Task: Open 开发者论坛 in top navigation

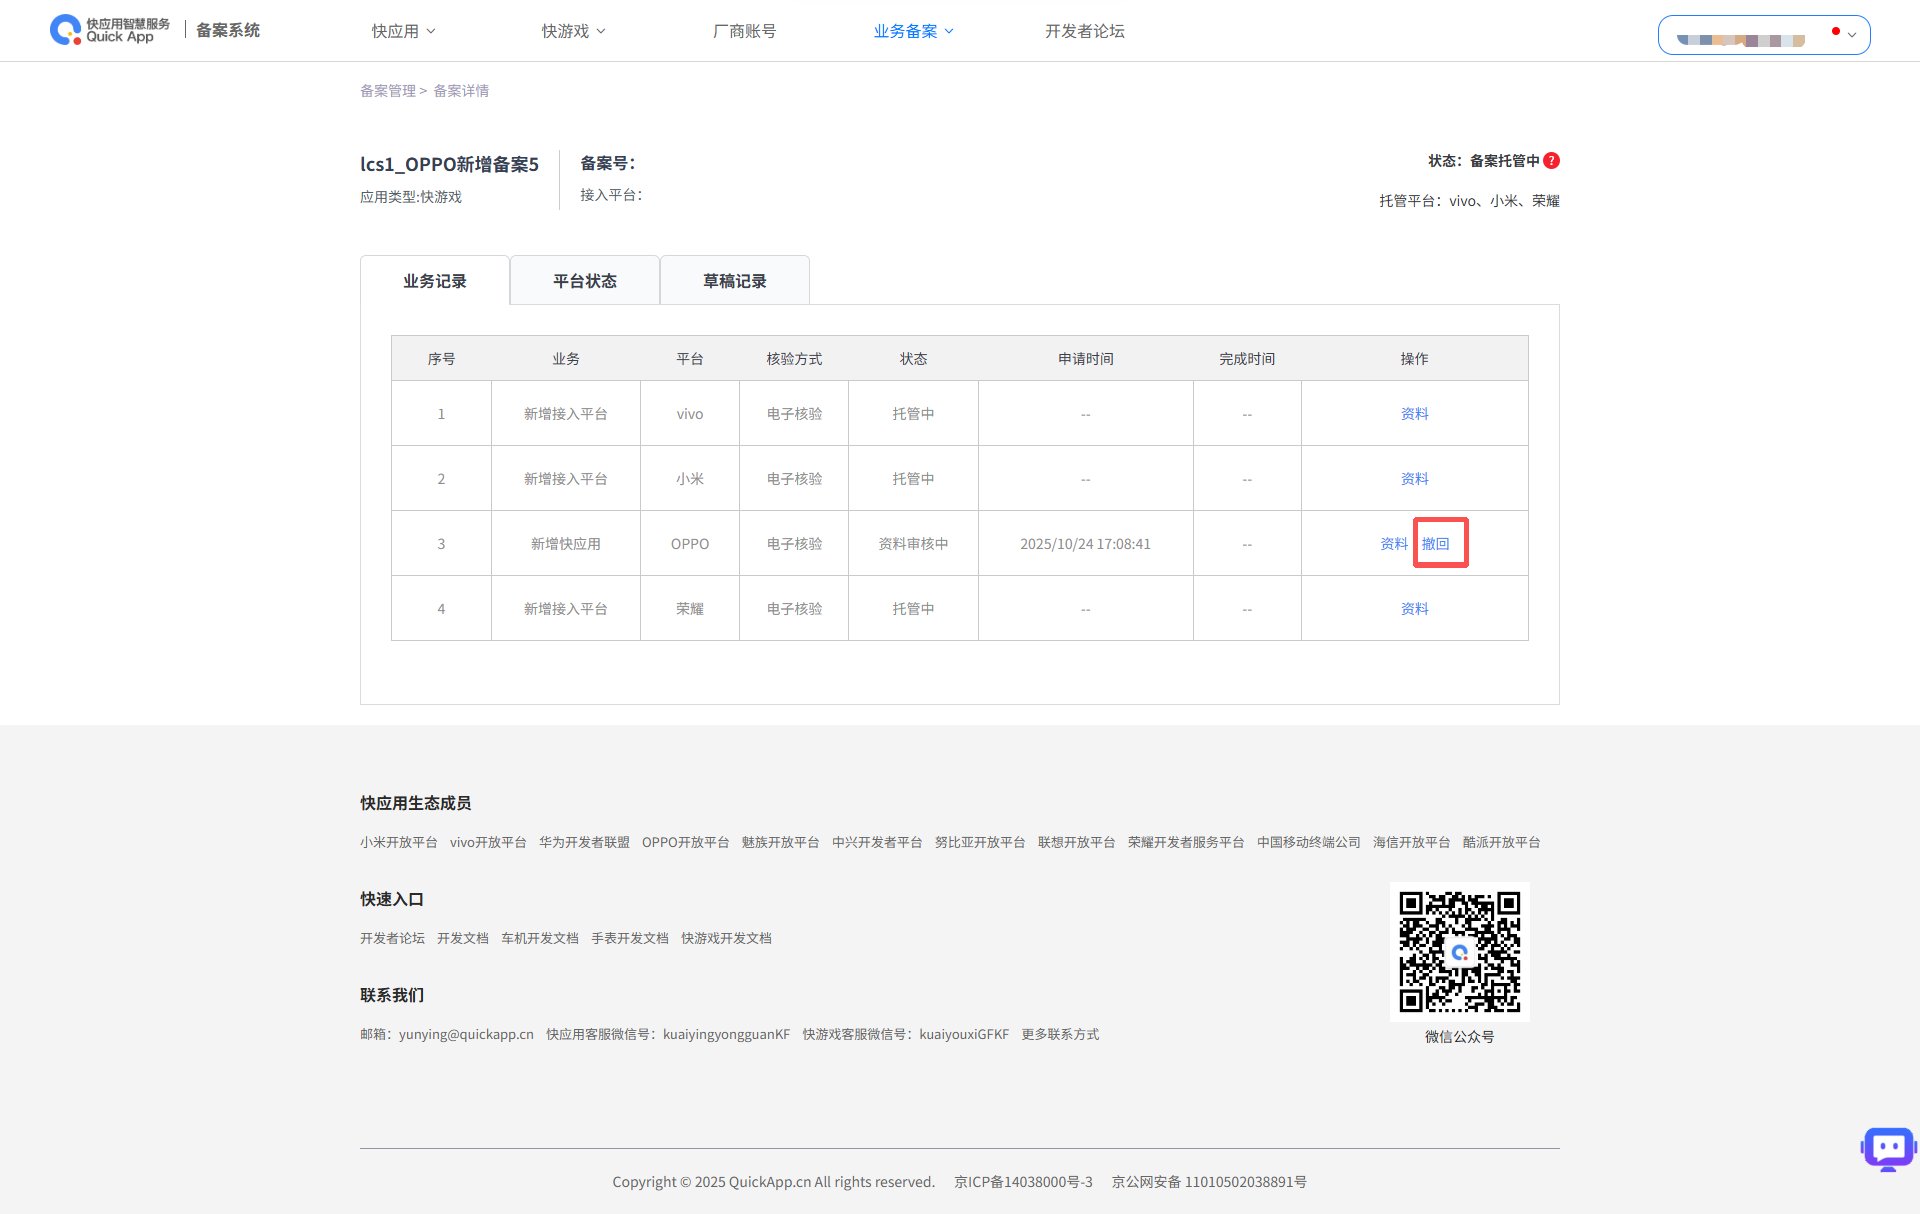Action: [x=1084, y=31]
